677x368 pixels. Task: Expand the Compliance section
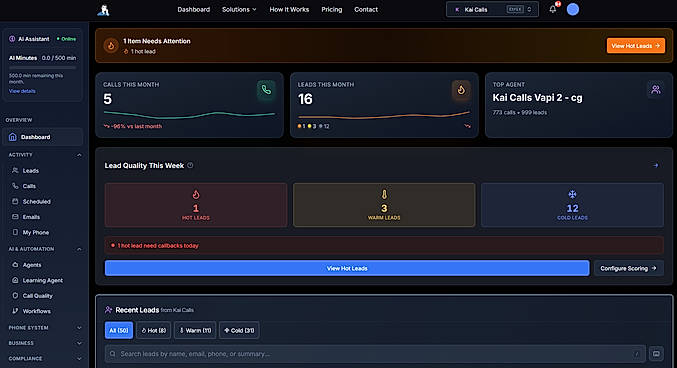point(79,358)
